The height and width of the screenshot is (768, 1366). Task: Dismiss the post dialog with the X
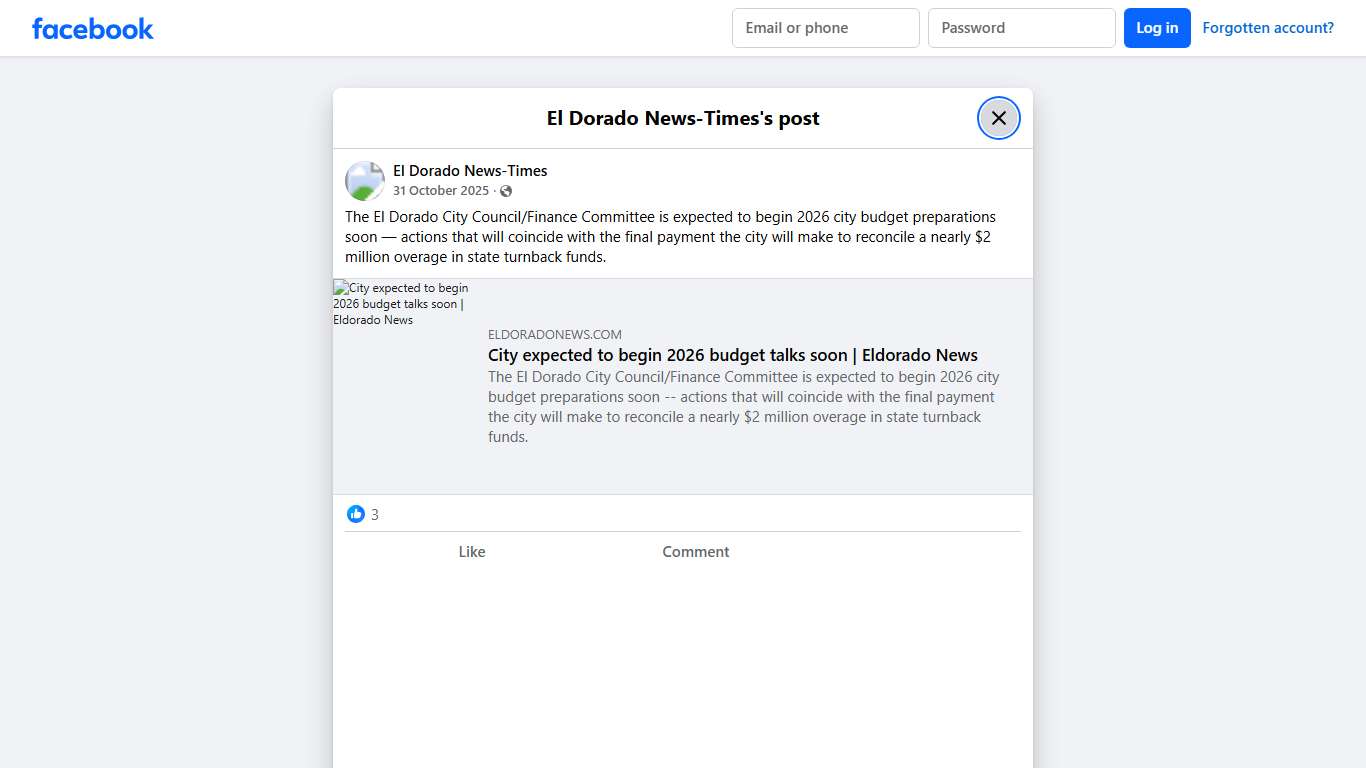(x=998, y=117)
